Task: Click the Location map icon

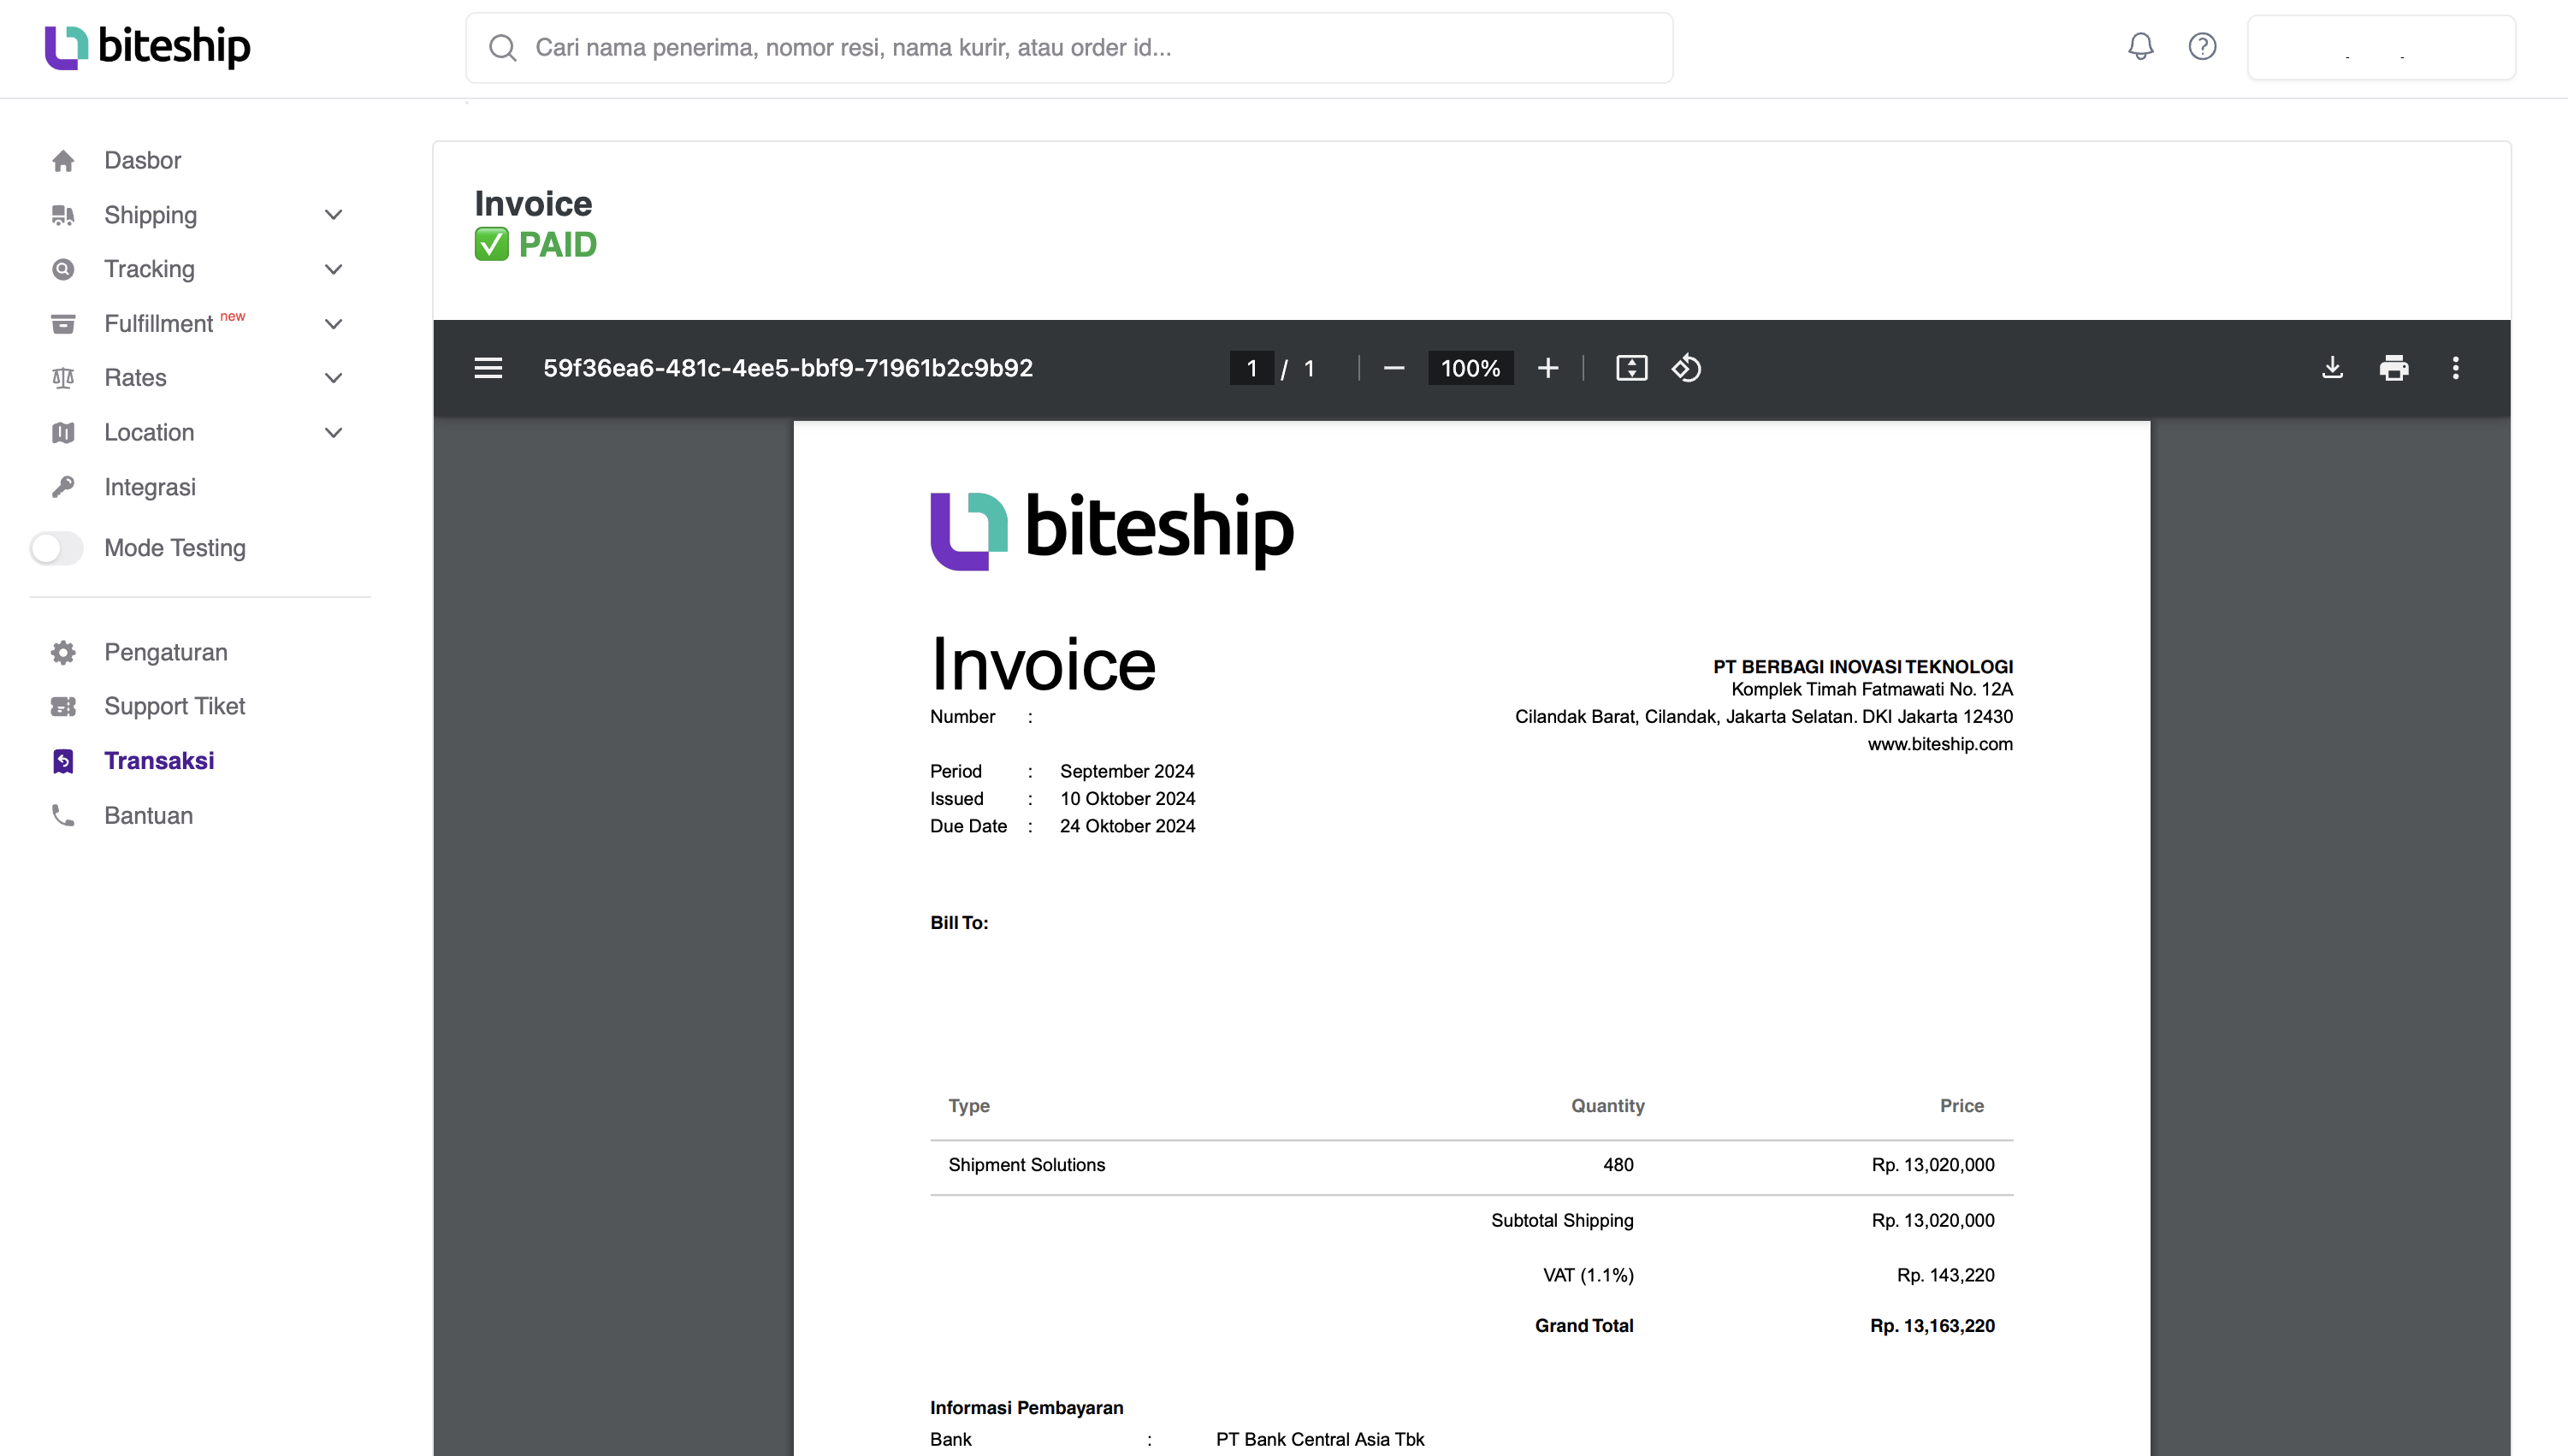Action: (63, 433)
